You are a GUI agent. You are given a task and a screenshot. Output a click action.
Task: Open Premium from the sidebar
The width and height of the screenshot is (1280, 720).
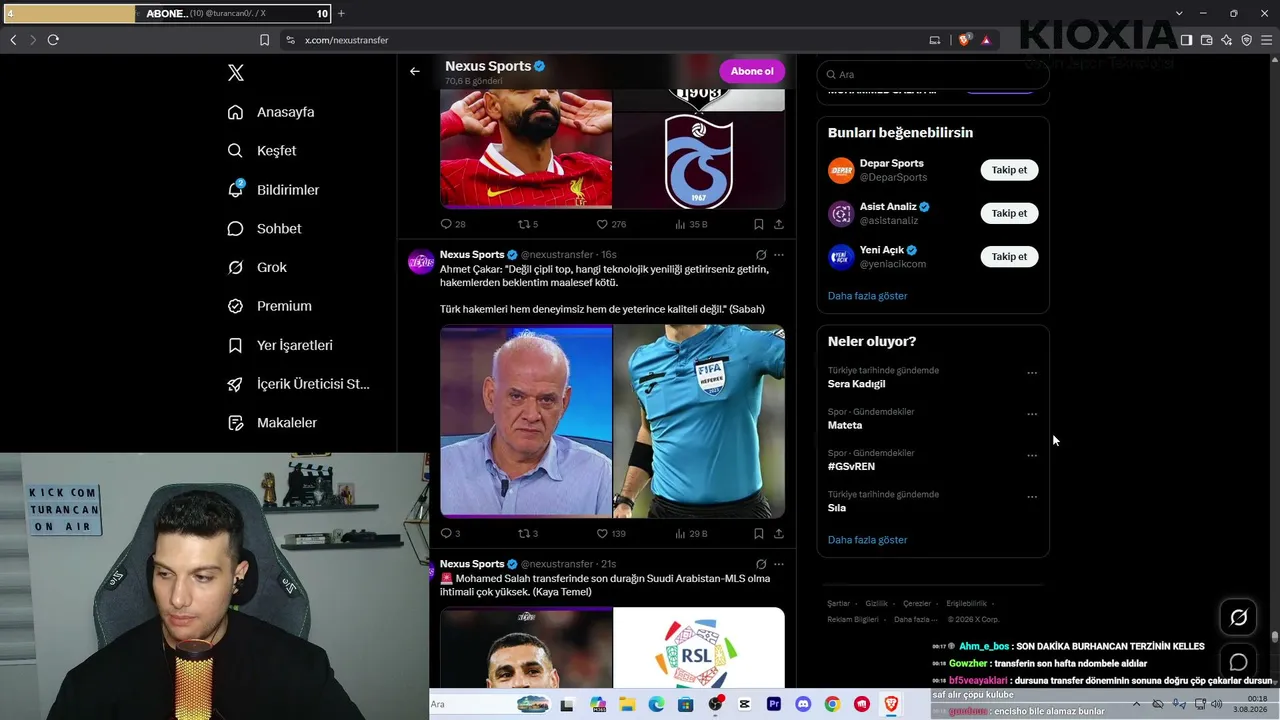point(269,306)
